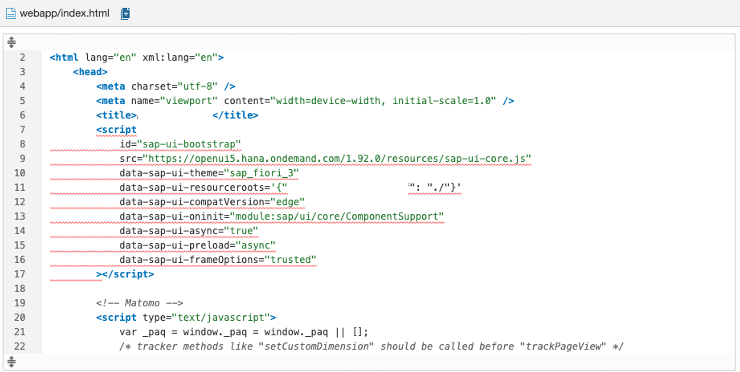Click the openui5.hana.ondemand.com src URL
This screenshot has height=372, width=740.
tap(337, 159)
